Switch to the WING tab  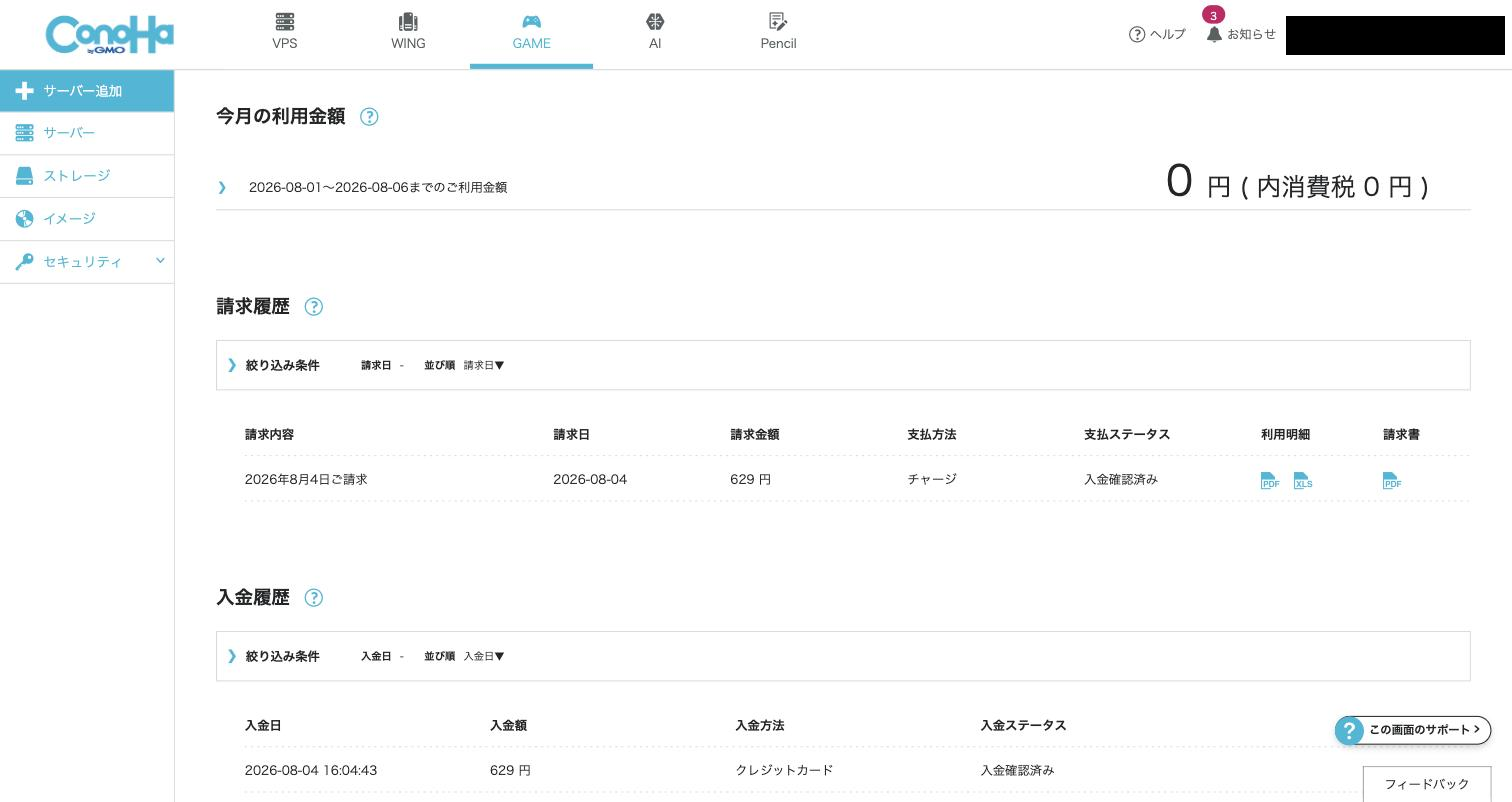coord(408,32)
